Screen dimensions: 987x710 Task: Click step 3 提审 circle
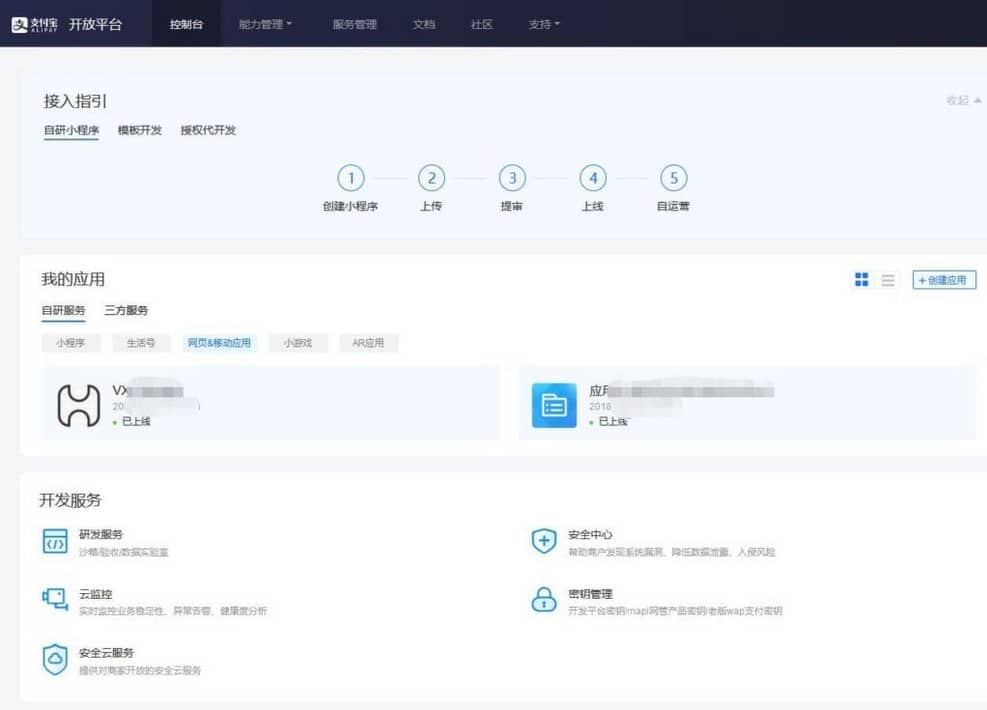point(512,178)
